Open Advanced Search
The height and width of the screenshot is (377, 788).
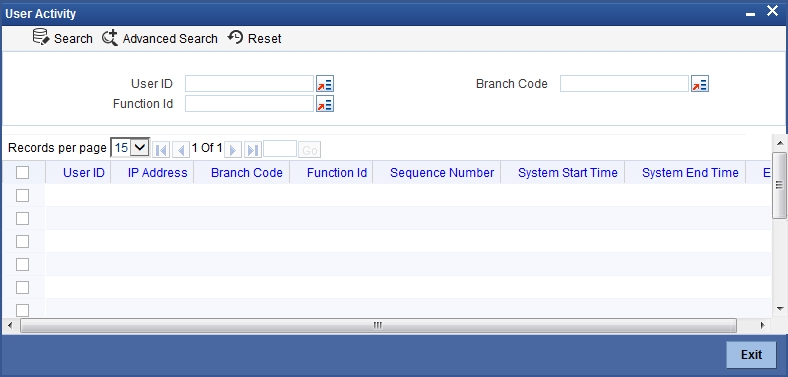click(160, 38)
